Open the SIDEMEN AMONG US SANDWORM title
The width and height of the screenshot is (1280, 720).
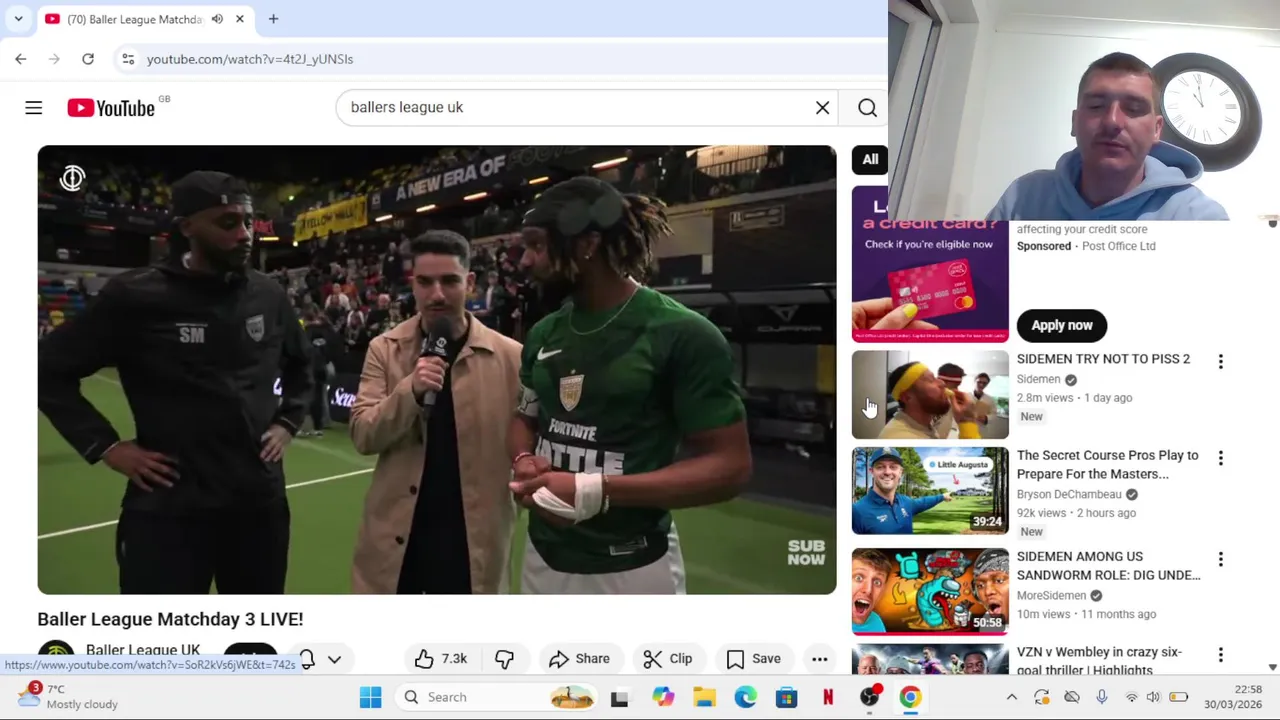(1108, 565)
